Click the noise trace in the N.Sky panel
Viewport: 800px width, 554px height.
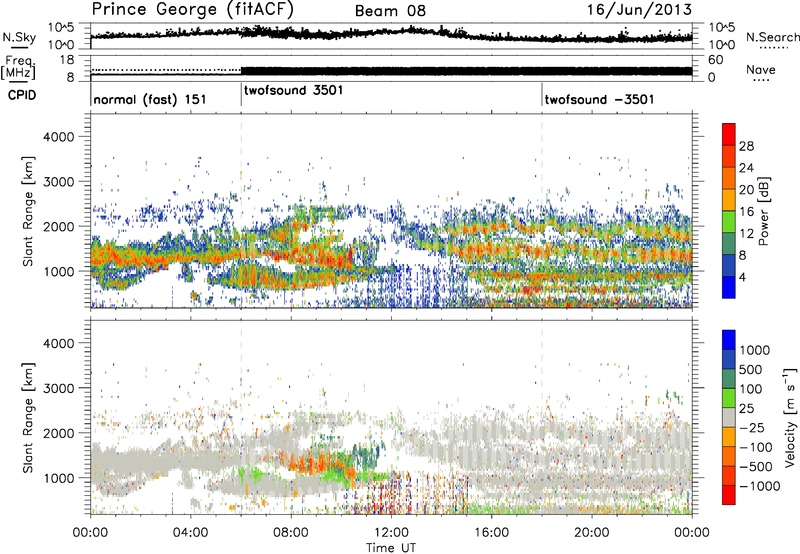391,34
